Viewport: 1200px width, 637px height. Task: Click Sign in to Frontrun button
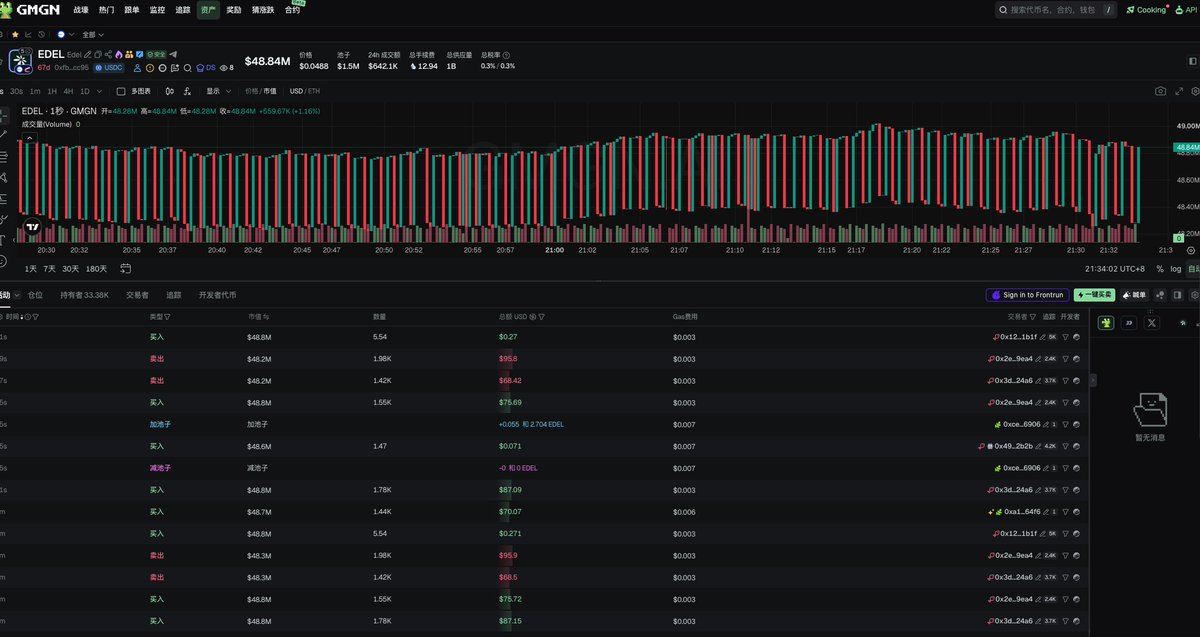[1027, 295]
